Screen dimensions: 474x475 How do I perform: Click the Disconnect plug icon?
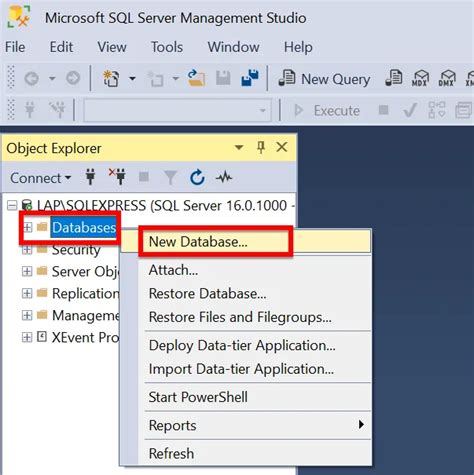coord(117,176)
